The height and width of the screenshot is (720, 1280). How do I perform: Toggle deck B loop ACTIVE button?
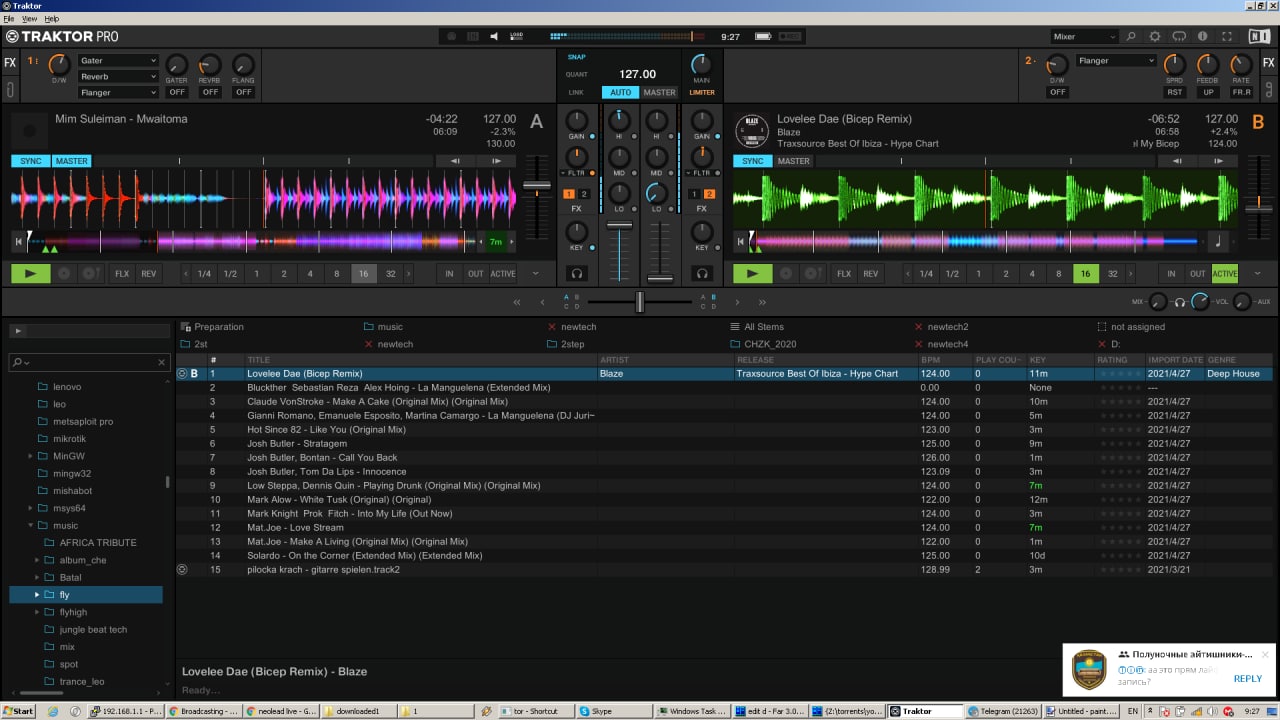[x=1225, y=273]
